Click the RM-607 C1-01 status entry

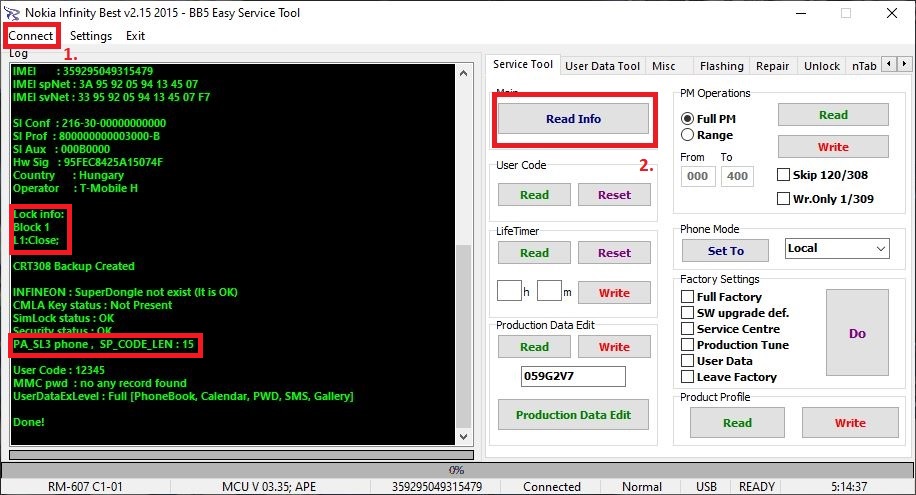point(85,487)
